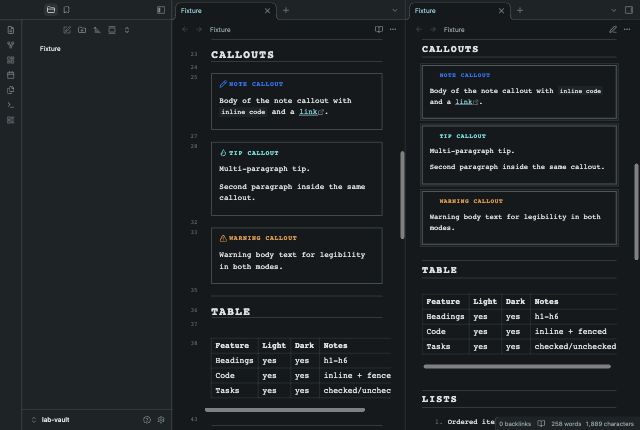
Task: Click right pane table horizontal scrollbar
Action: coord(517,366)
